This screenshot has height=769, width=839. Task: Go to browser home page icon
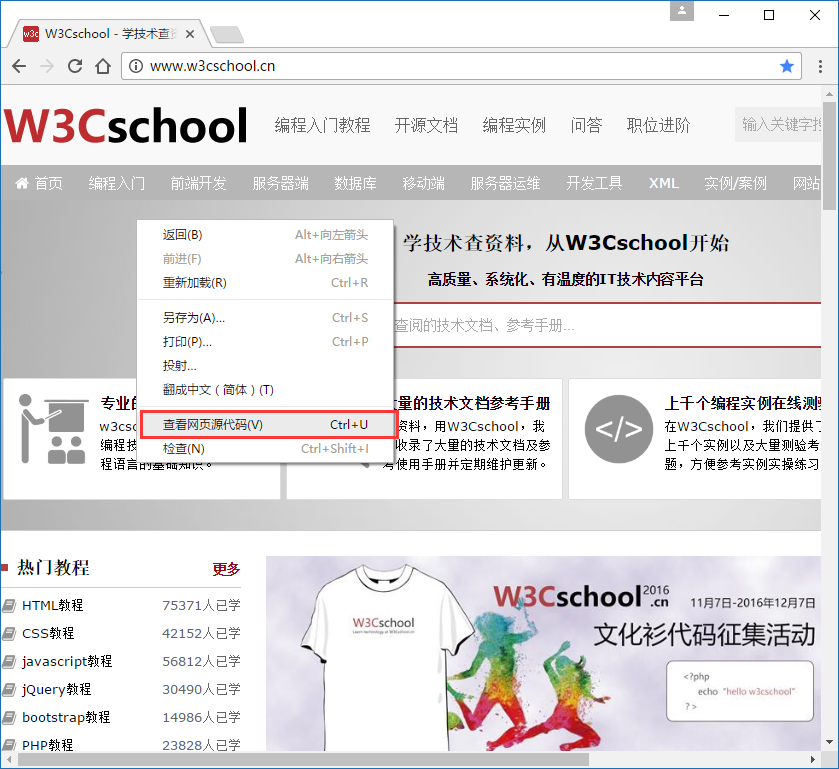[103, 66]
